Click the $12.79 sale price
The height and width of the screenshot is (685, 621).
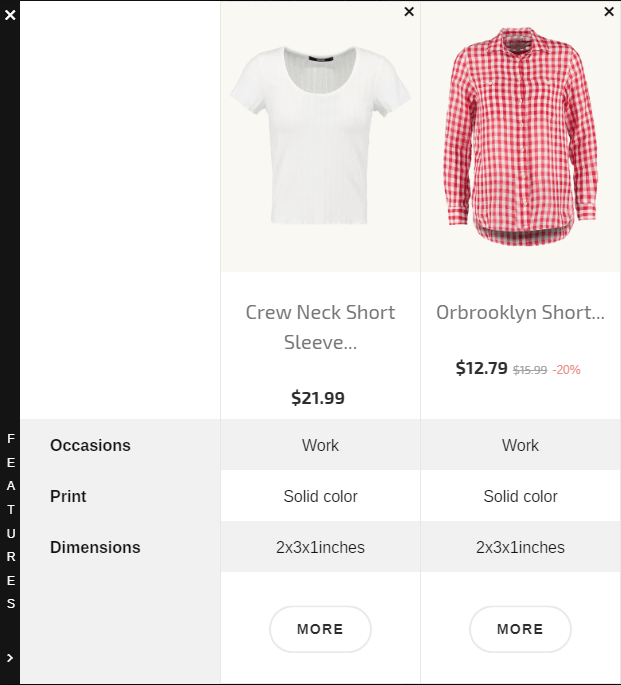481,368
